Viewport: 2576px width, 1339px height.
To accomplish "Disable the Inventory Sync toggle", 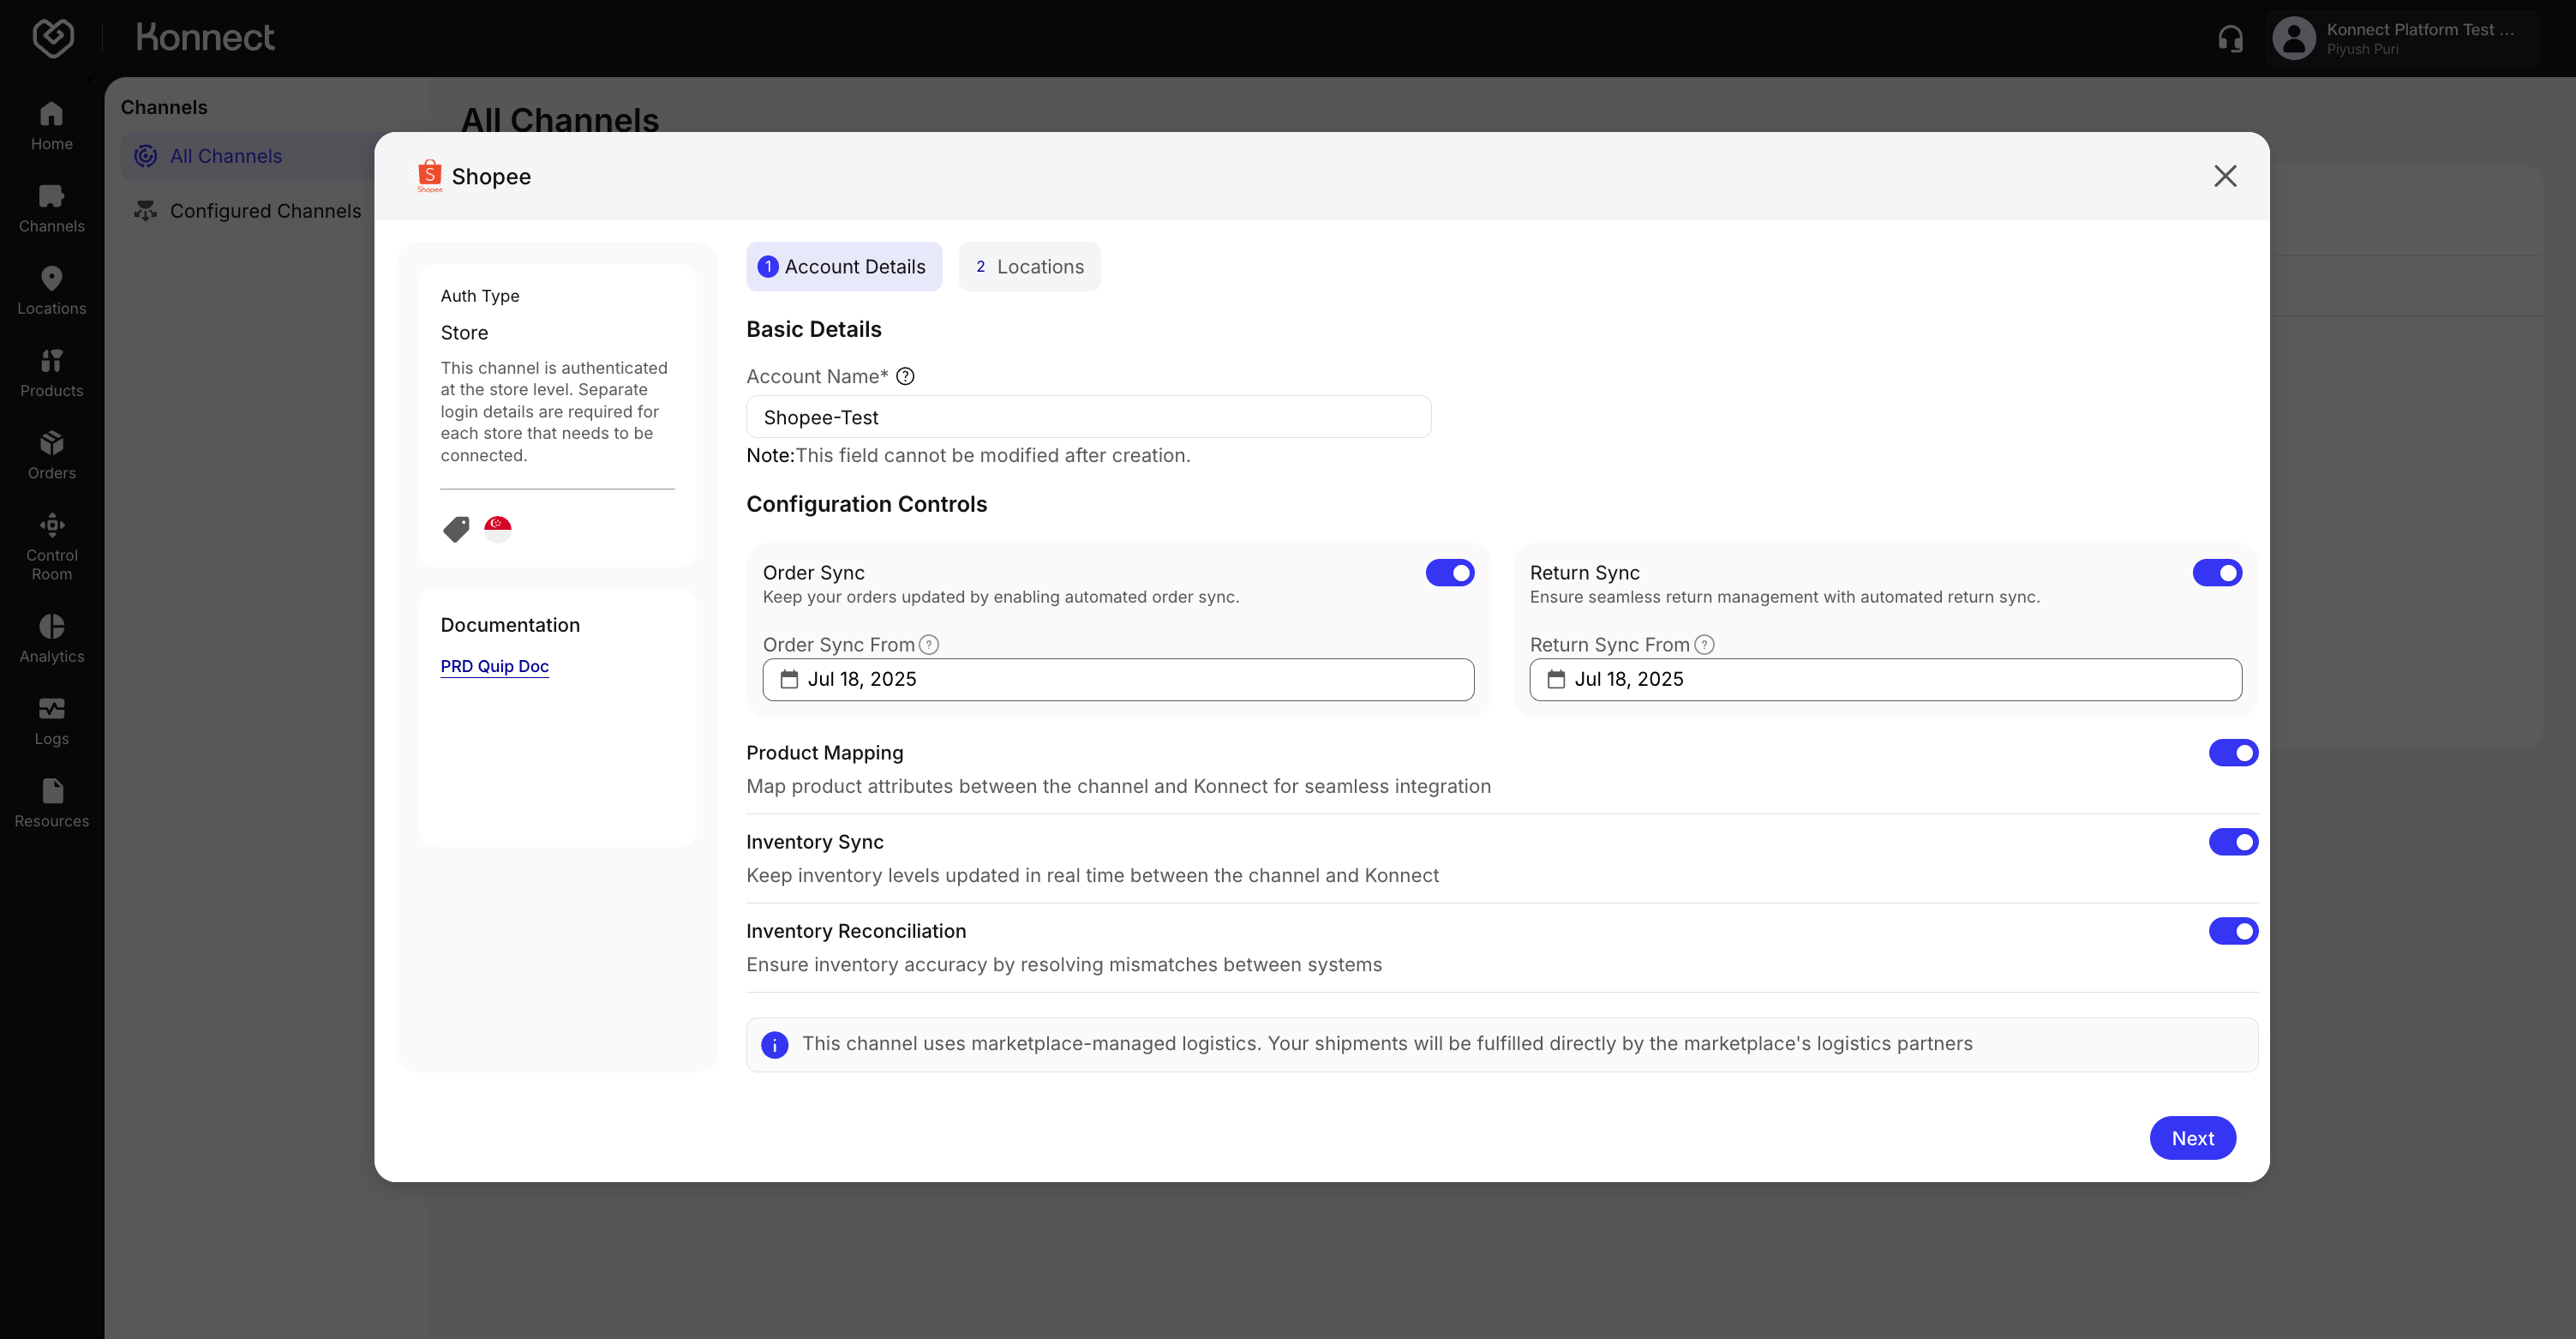I will 2233,842.
